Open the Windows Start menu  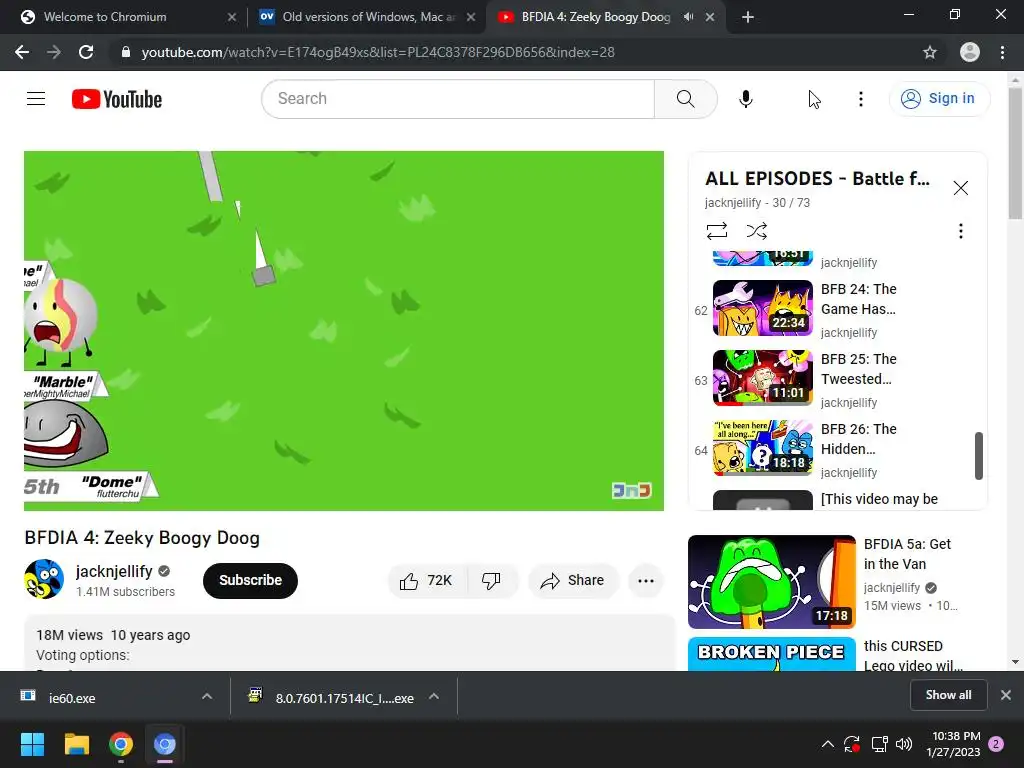click(32, 744)
